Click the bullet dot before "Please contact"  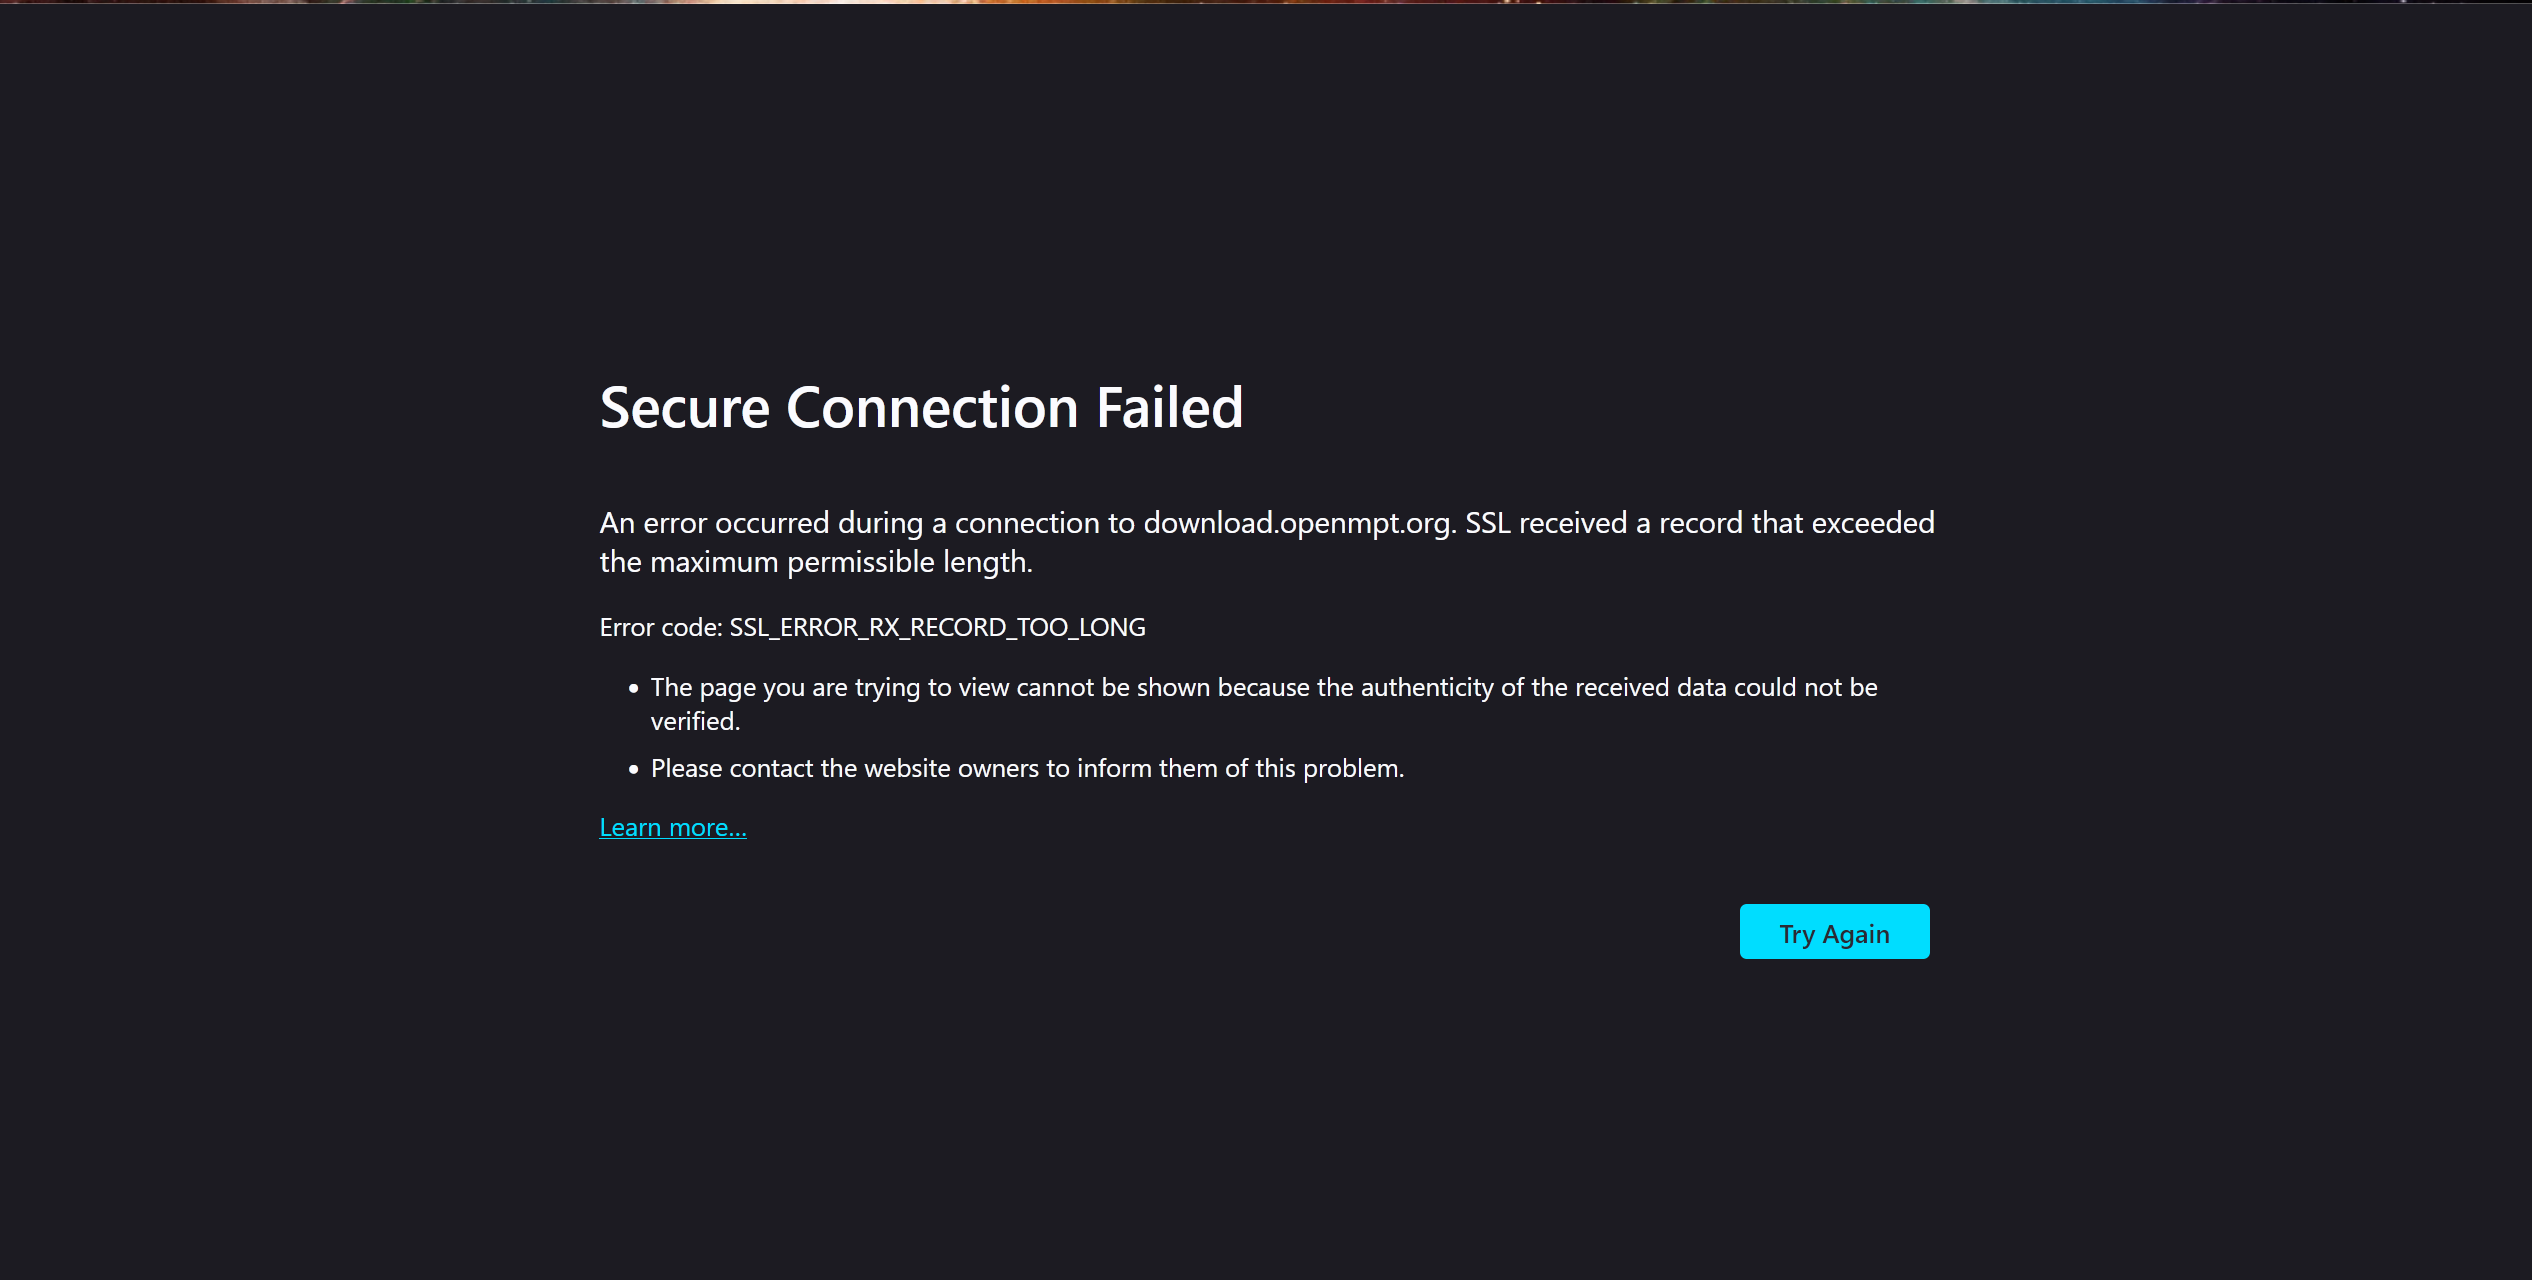pyautogui.click(x=634, y=770)
